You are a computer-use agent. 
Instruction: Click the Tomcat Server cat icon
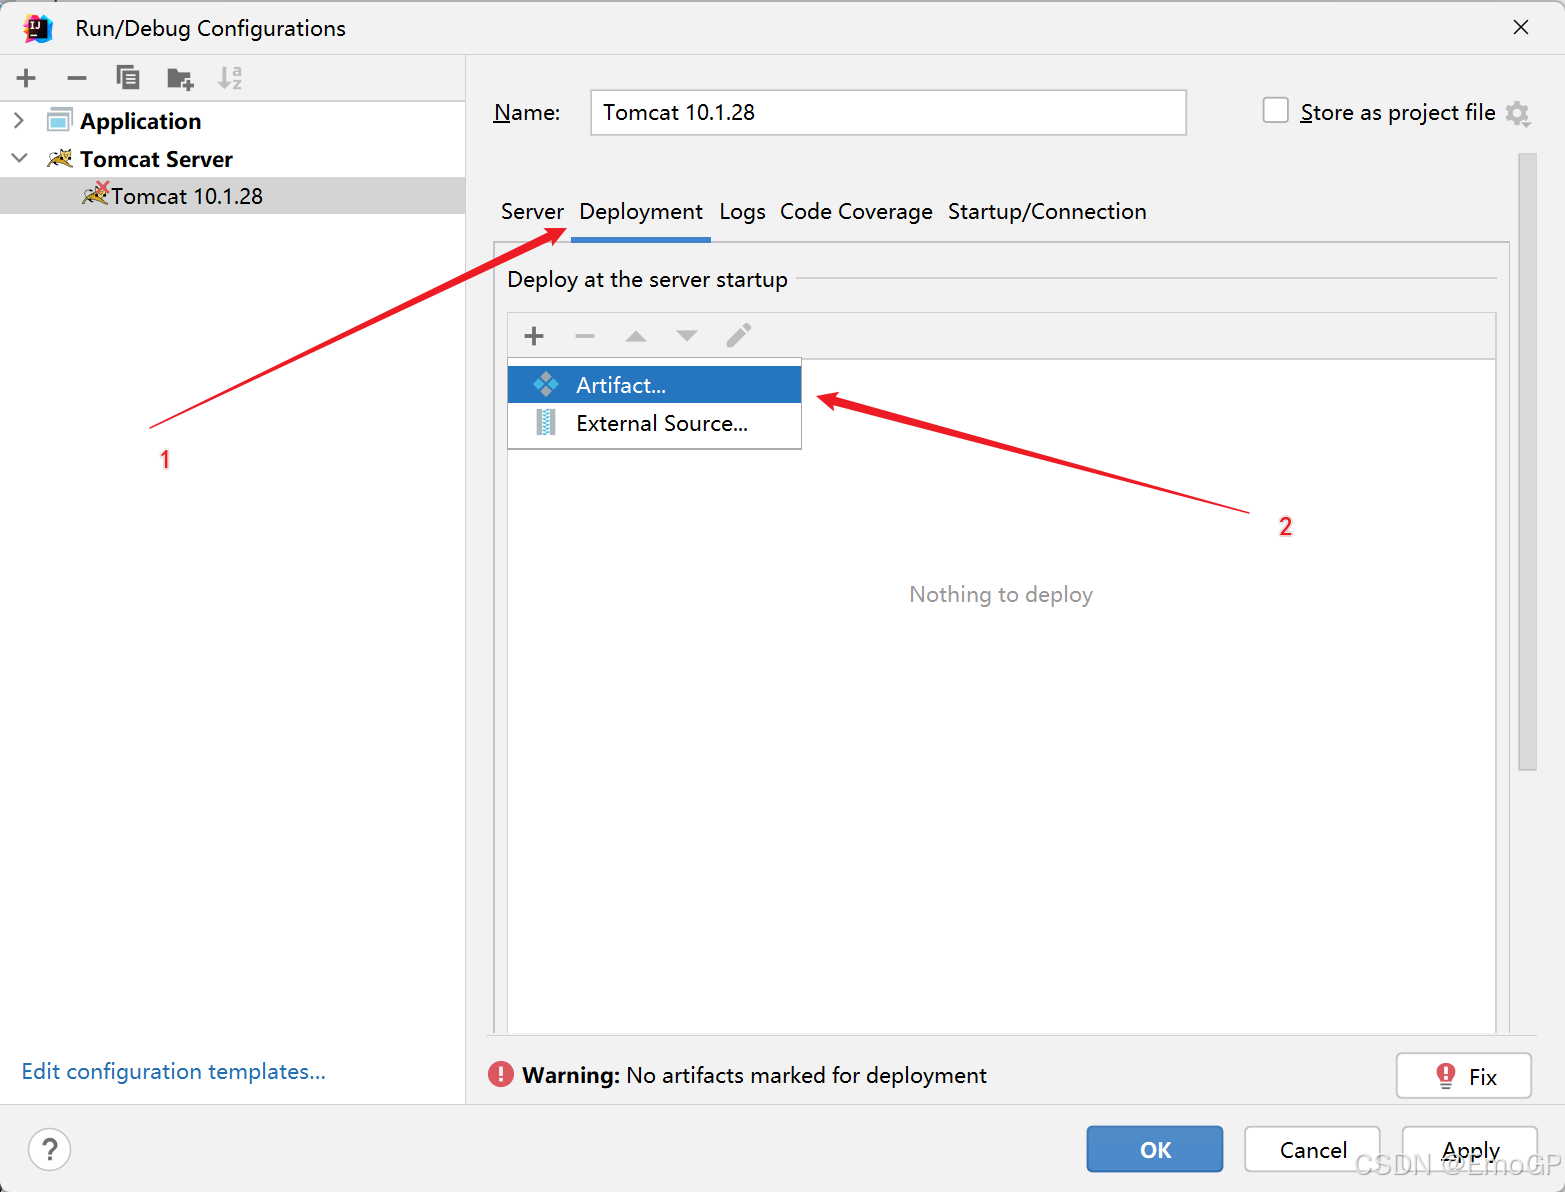(x=60, y=158)
